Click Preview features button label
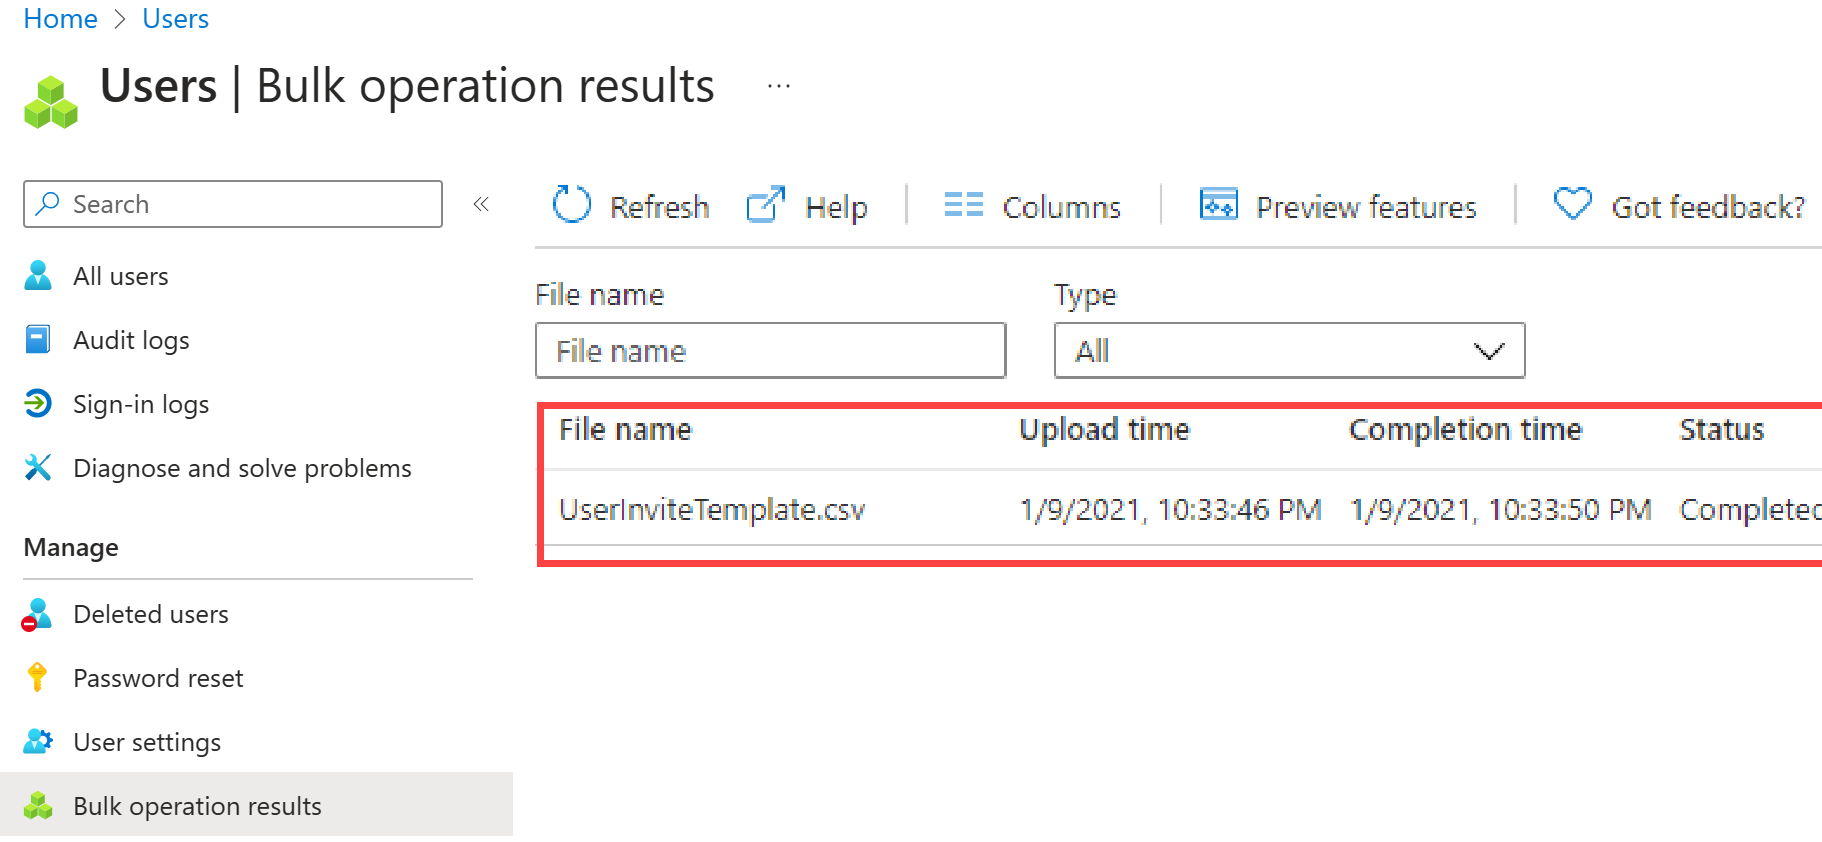 pos(1366,207)
